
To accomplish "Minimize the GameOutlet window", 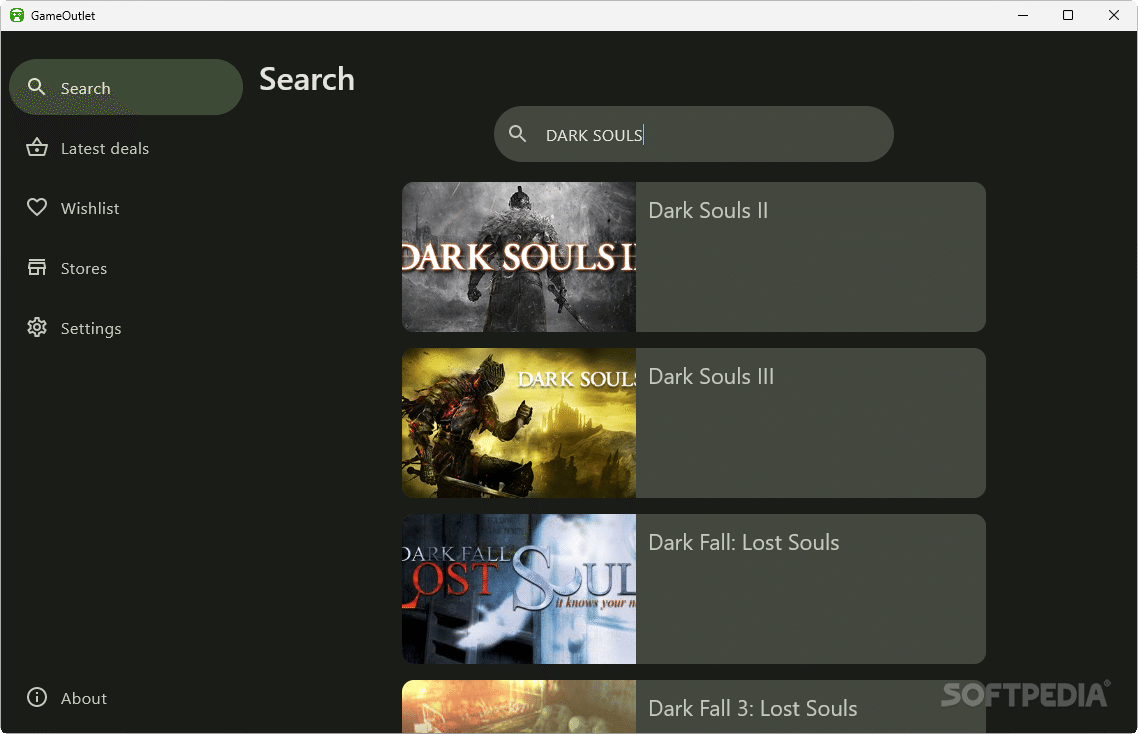I will click(x=1023, y=15).
